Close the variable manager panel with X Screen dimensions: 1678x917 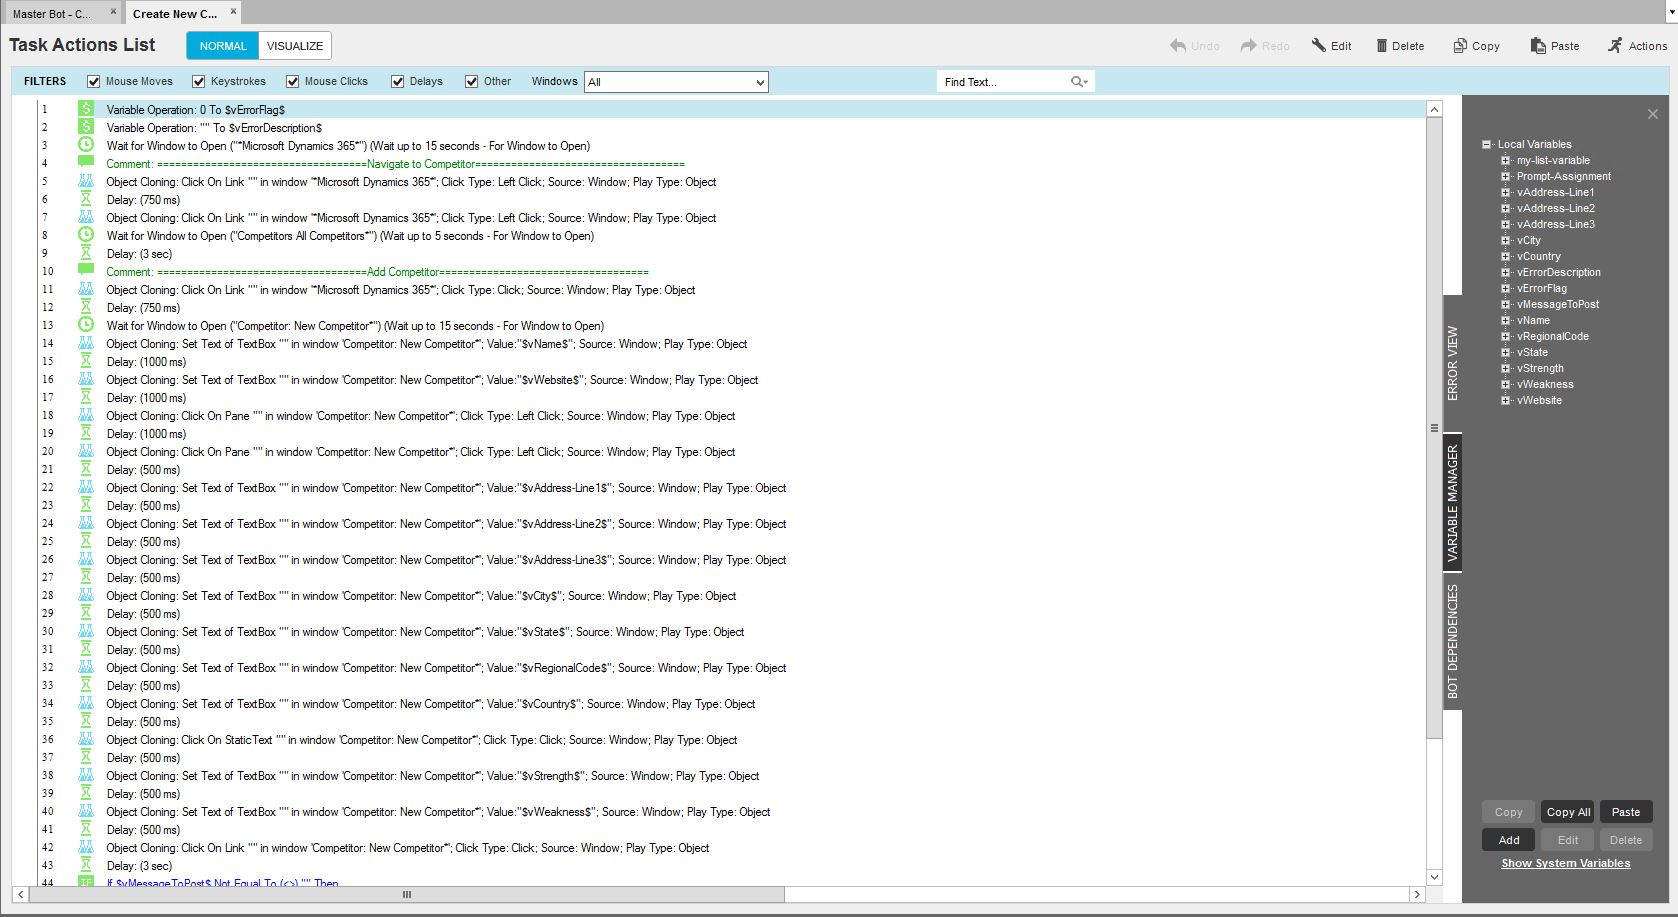(1653, 115)
